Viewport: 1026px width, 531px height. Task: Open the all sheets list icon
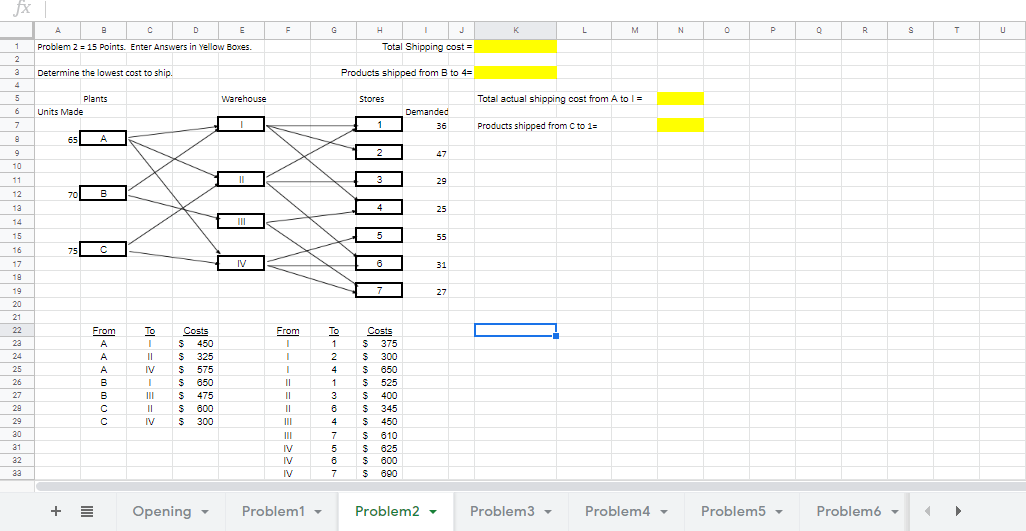(86, 511)
